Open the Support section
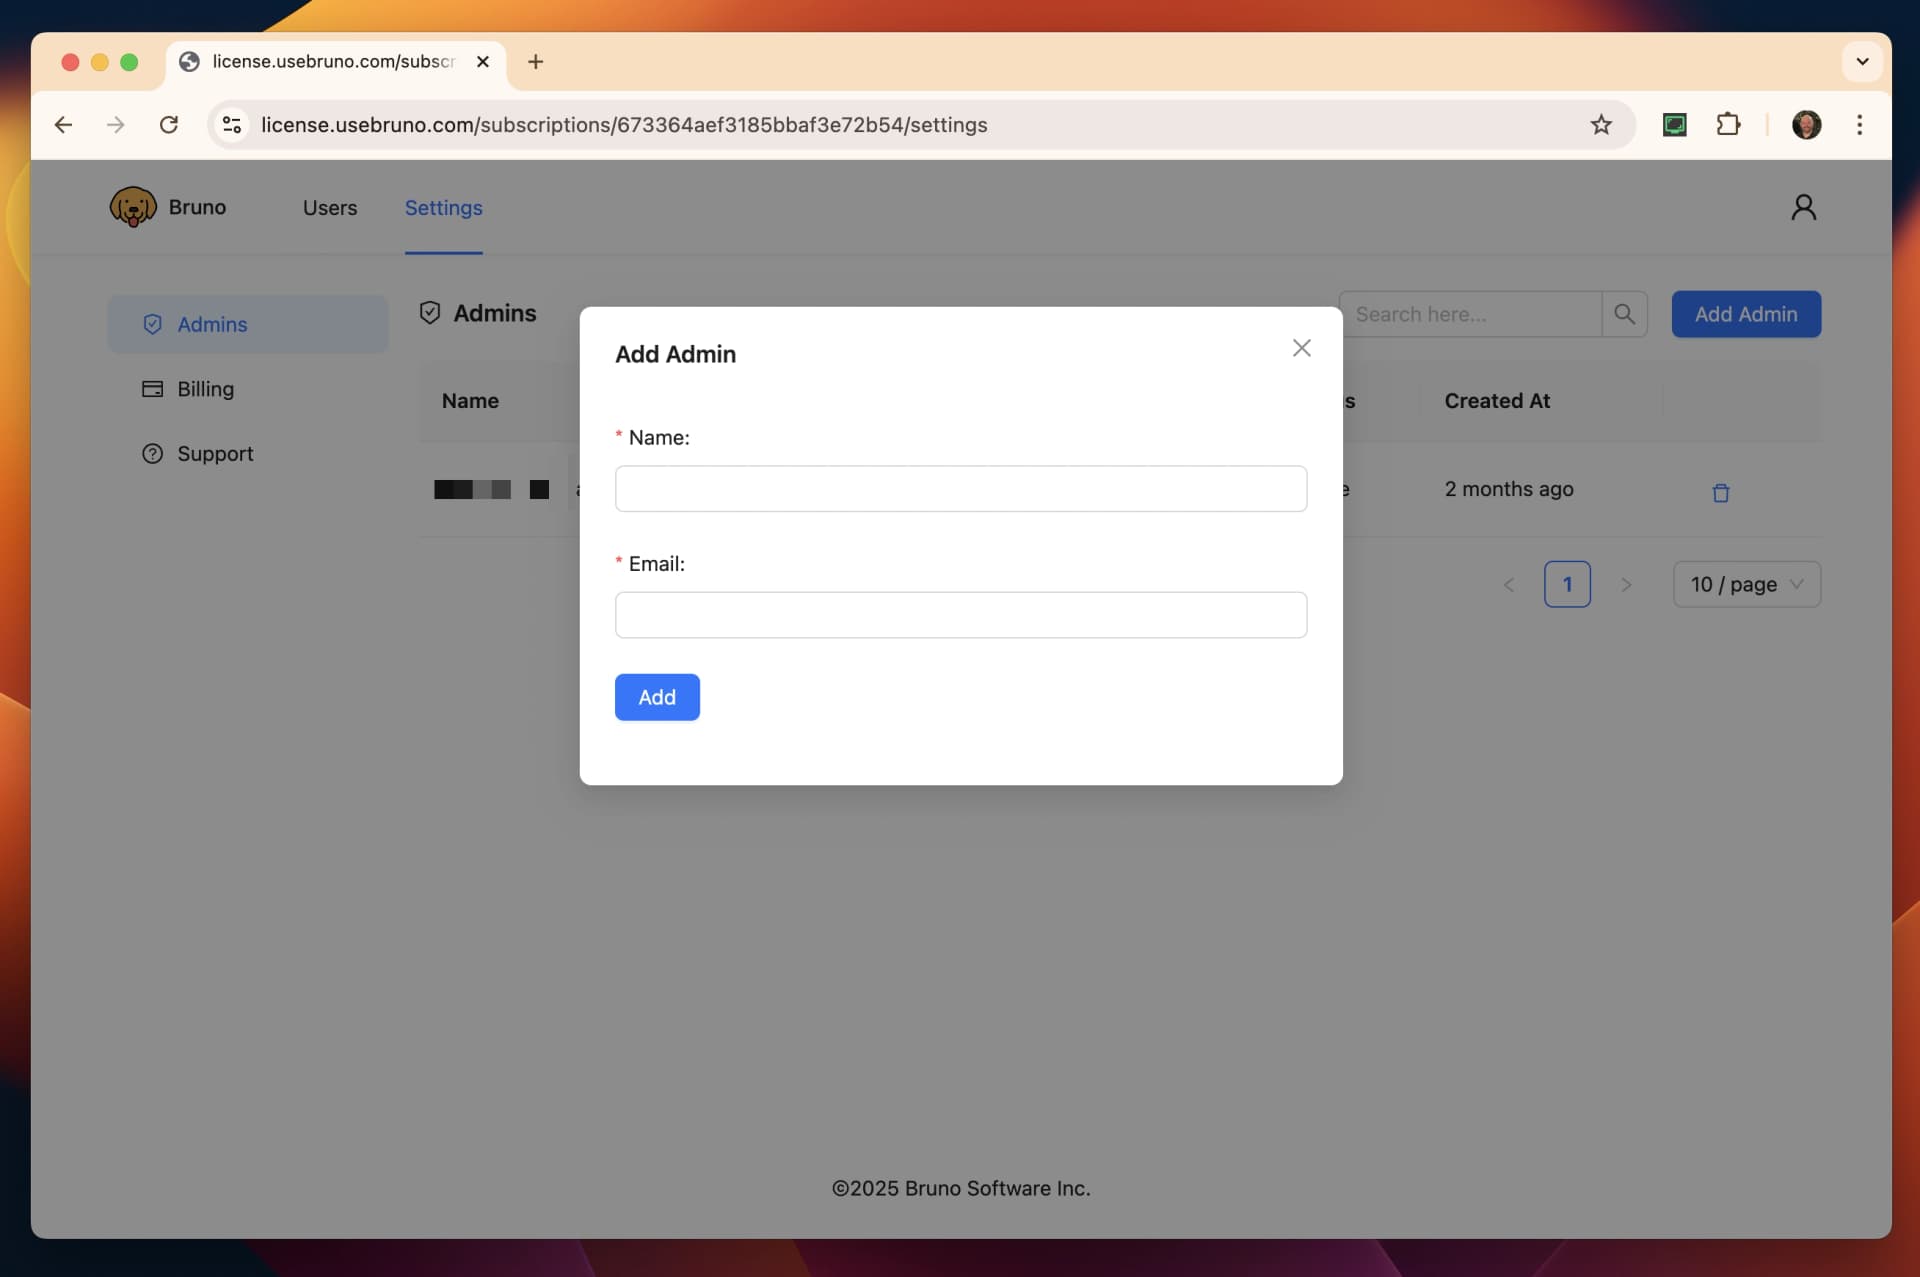1920x1277 pixels. (214, 454)
